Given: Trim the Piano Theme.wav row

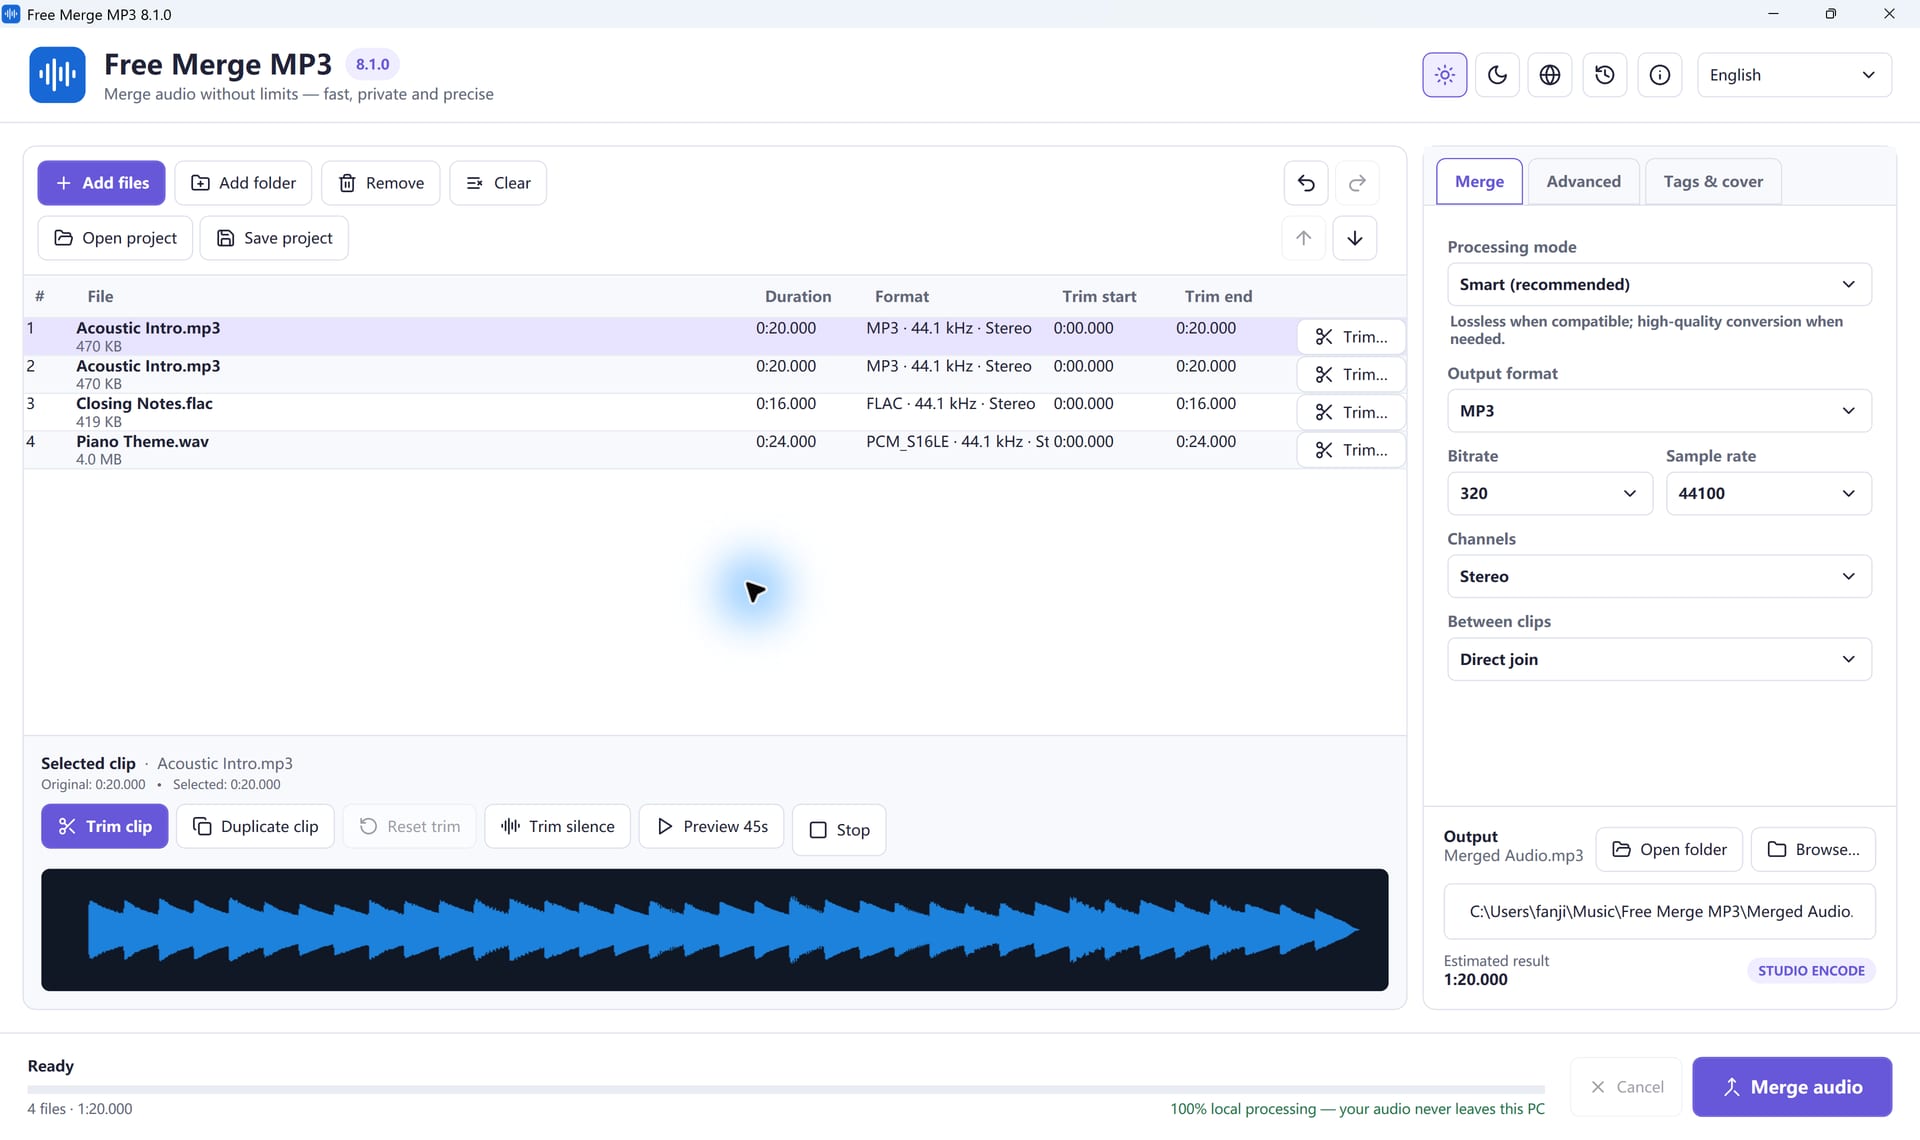Looking at the screenshot, I should (x=1351, y=450).
